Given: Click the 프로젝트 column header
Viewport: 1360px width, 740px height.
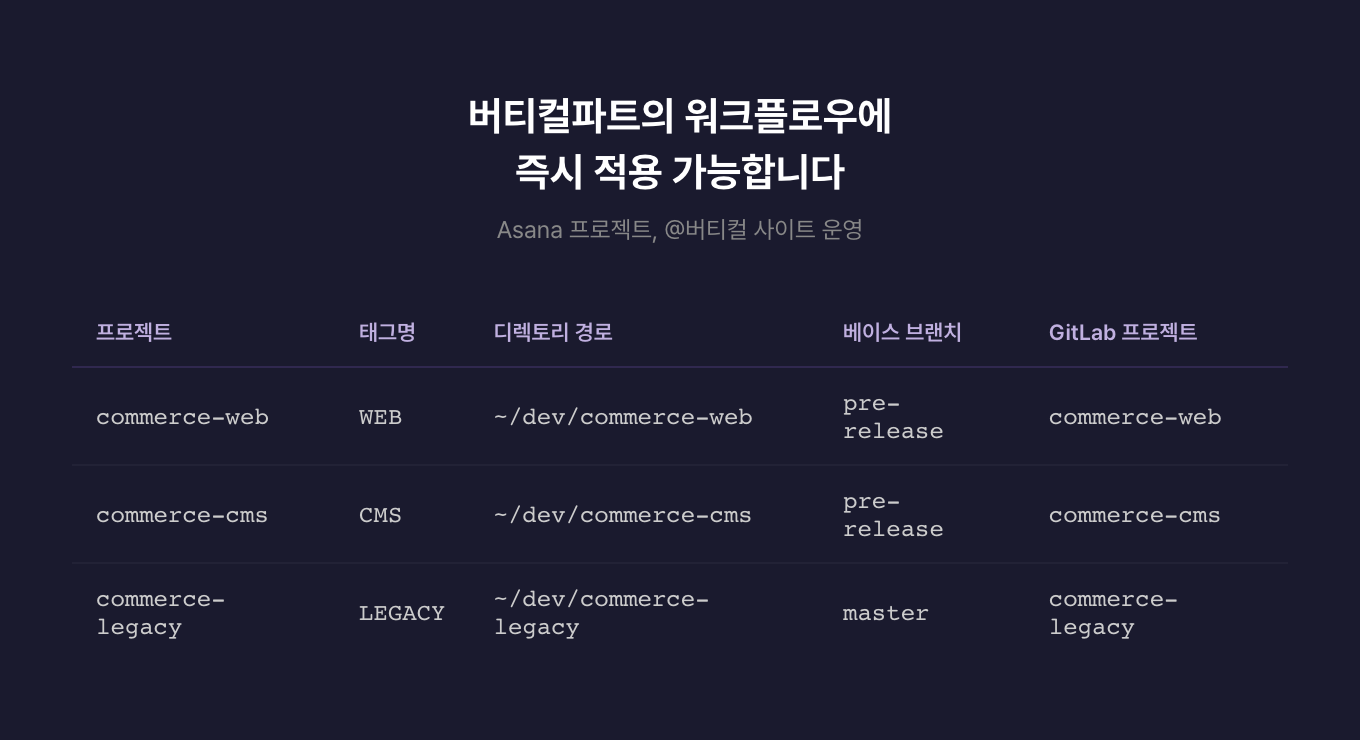Looking at the screenshot, I should (134, 332).
